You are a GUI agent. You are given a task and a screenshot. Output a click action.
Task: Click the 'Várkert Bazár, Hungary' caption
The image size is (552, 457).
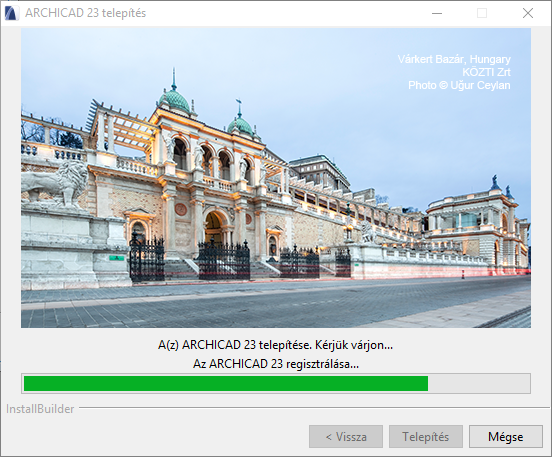pos(454,59)
